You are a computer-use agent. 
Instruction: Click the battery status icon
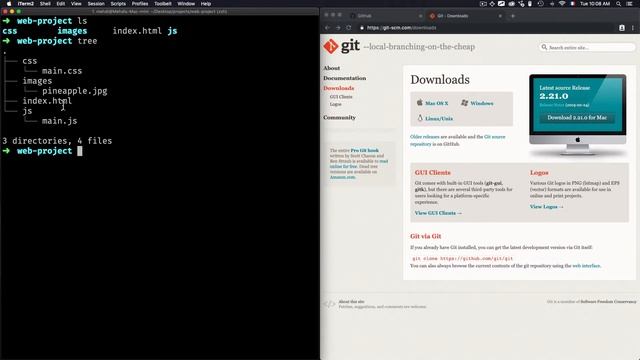[x=530, y=4]
